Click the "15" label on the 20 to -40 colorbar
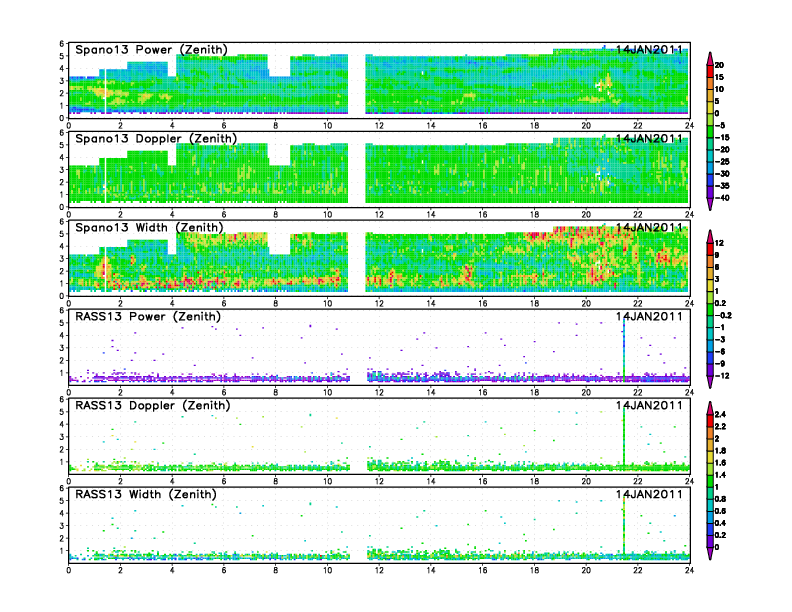This screenshot has width=792, height=612. click(x=719, y=77)
